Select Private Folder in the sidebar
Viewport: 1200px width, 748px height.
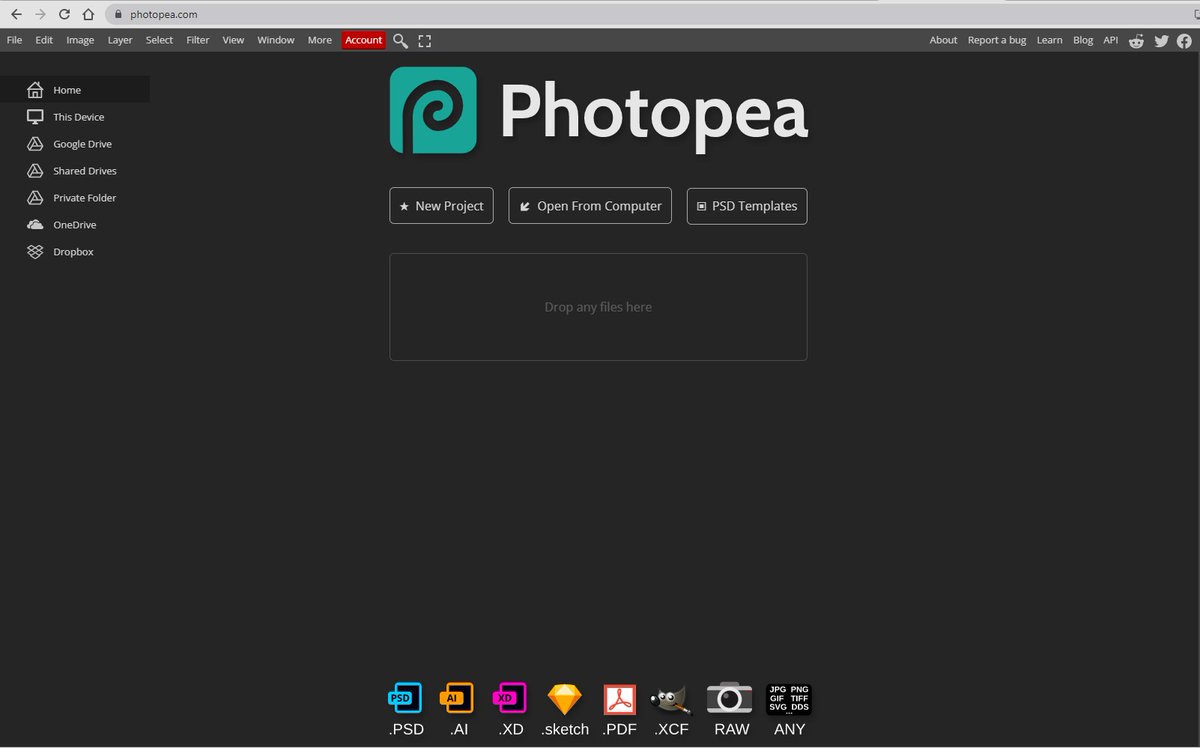[x=75, y=198]
